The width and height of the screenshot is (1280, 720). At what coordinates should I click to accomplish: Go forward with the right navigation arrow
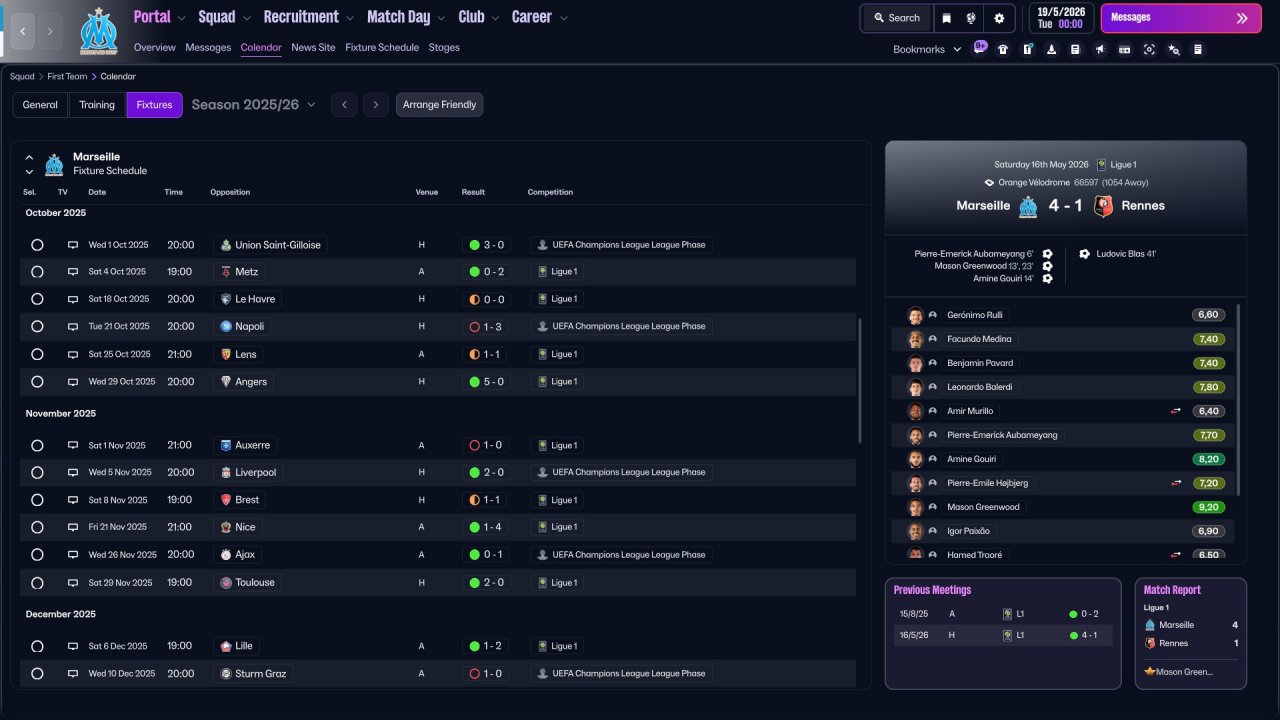coord(51,31)
